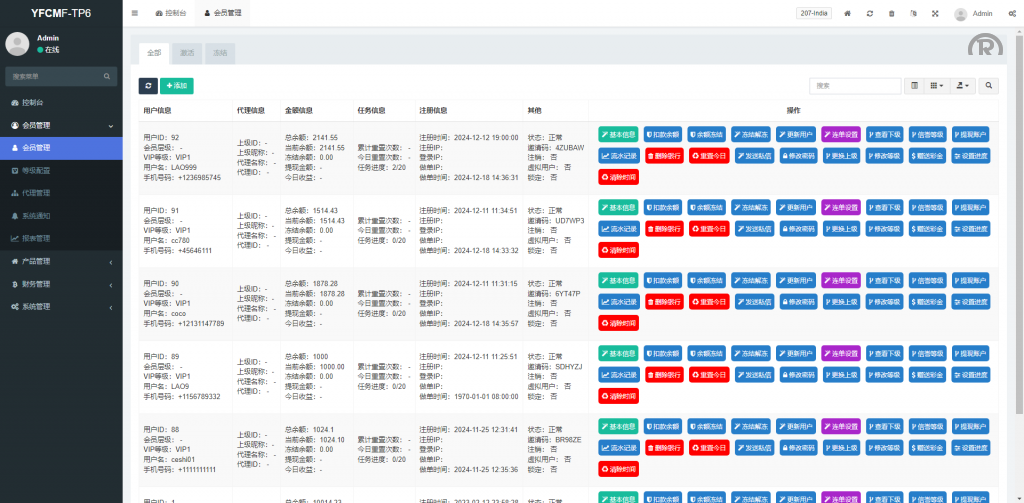This screenshot has width=1024, height=503.
Task: Enter fullscreen with the expand arrows icon
Action: (935, 14)
